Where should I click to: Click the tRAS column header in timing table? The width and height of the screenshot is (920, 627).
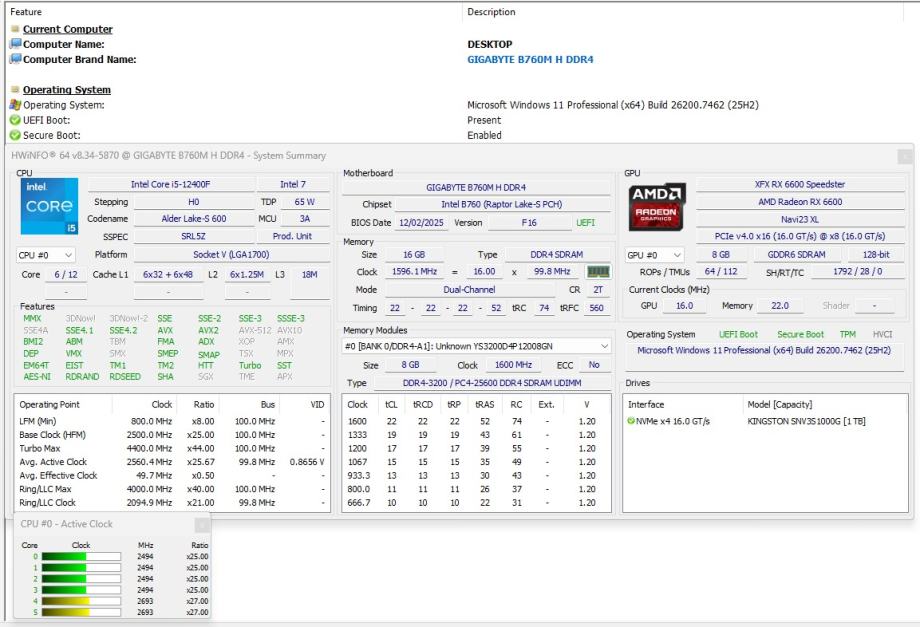(485, 405)
